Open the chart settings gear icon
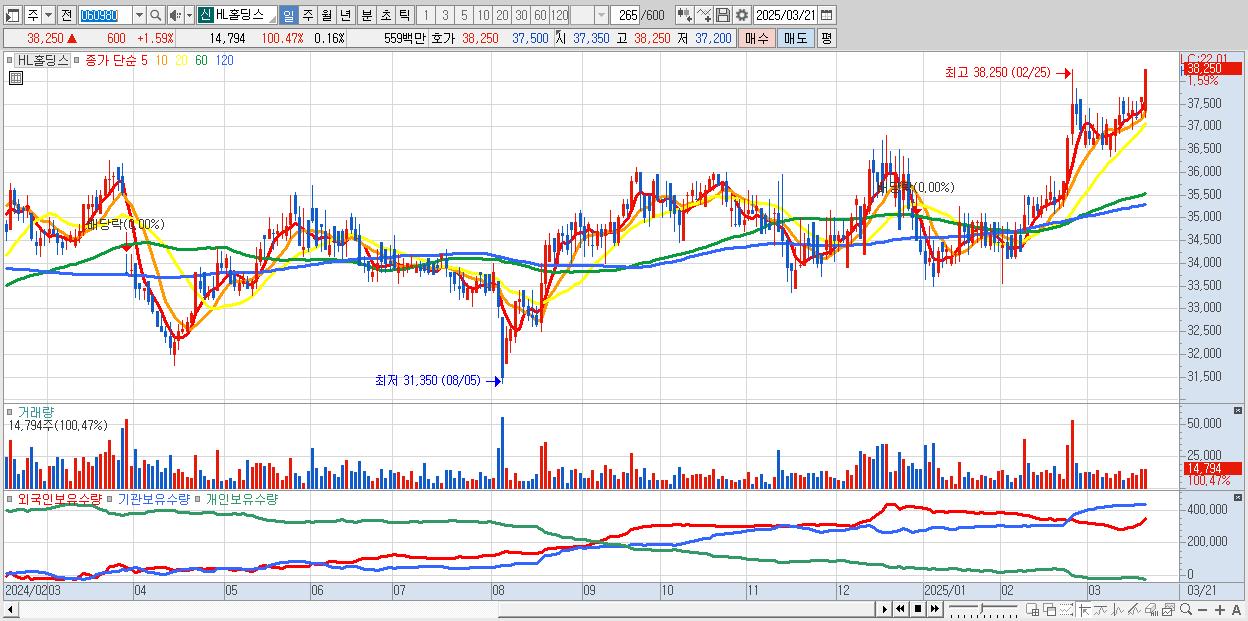 click(741, 15)
